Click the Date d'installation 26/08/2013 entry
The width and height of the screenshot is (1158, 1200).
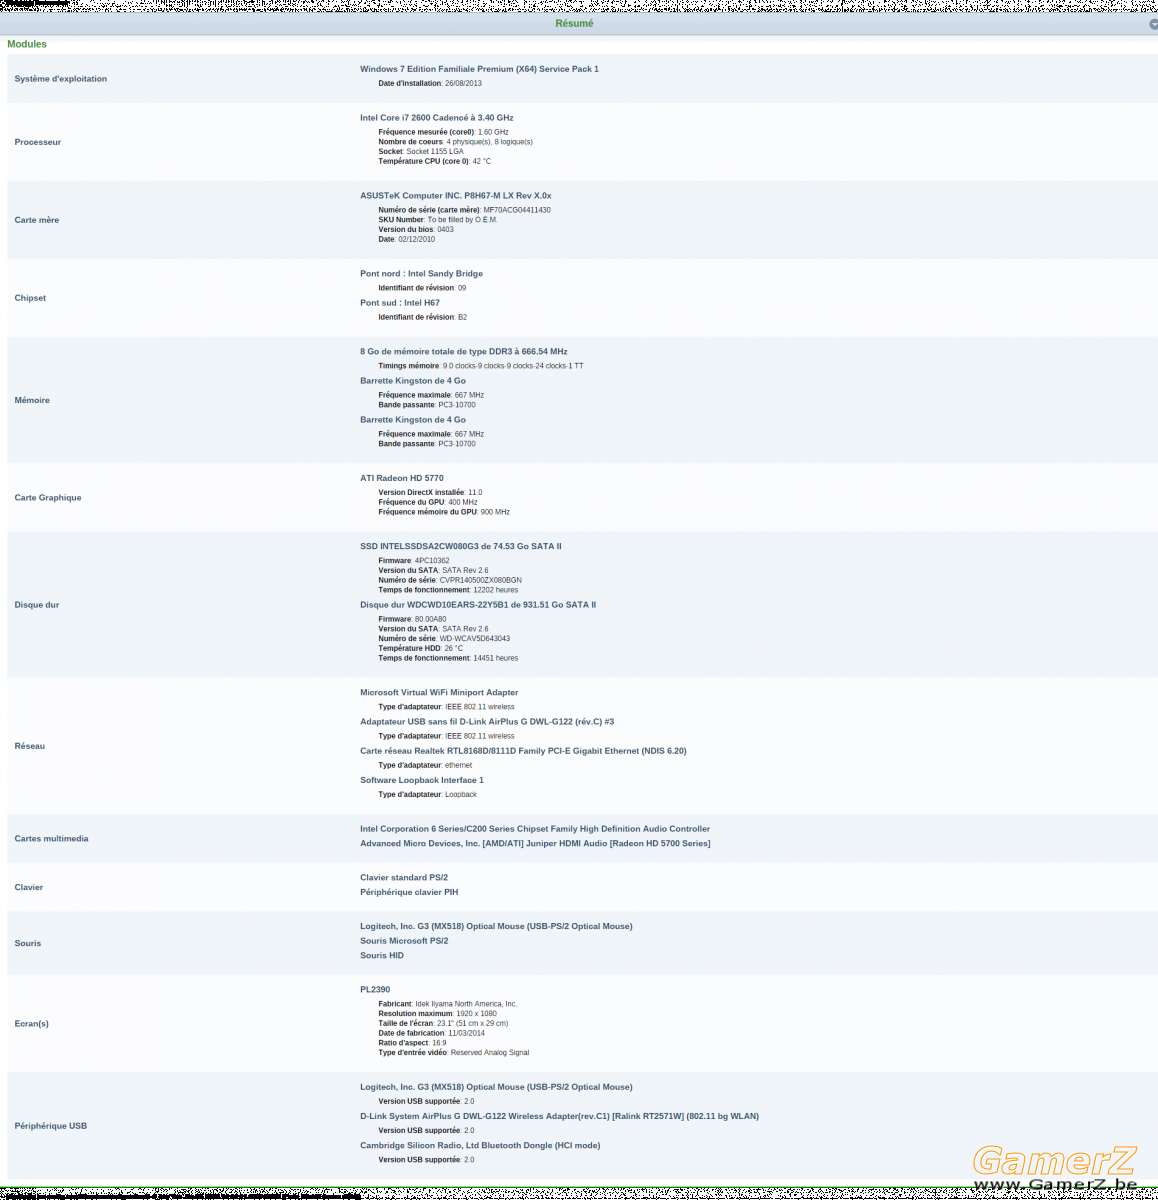pos(430,84)
